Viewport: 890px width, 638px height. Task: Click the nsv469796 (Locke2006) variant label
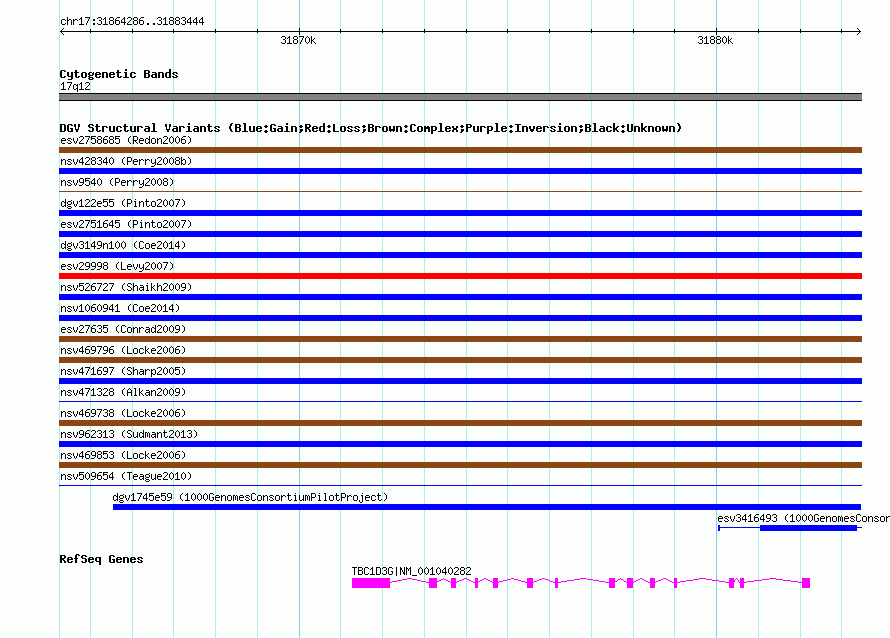(123, 350)
